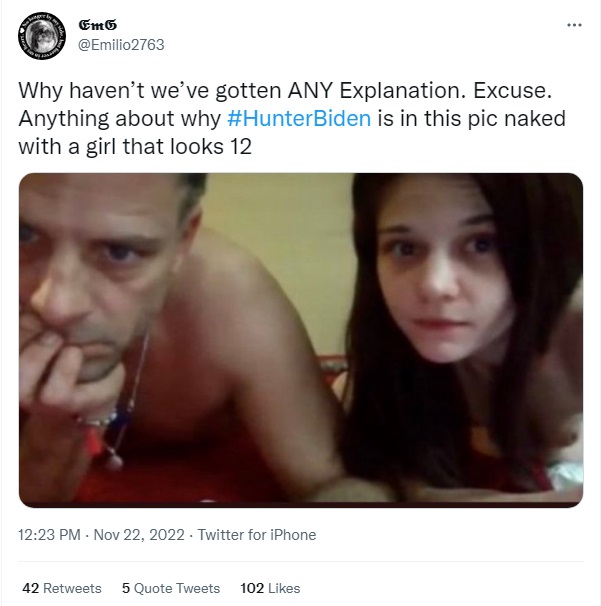The width and height of the screenshot is (601, 606).
Task: View the 102 Likes list
Action: [x=270, y=588]
